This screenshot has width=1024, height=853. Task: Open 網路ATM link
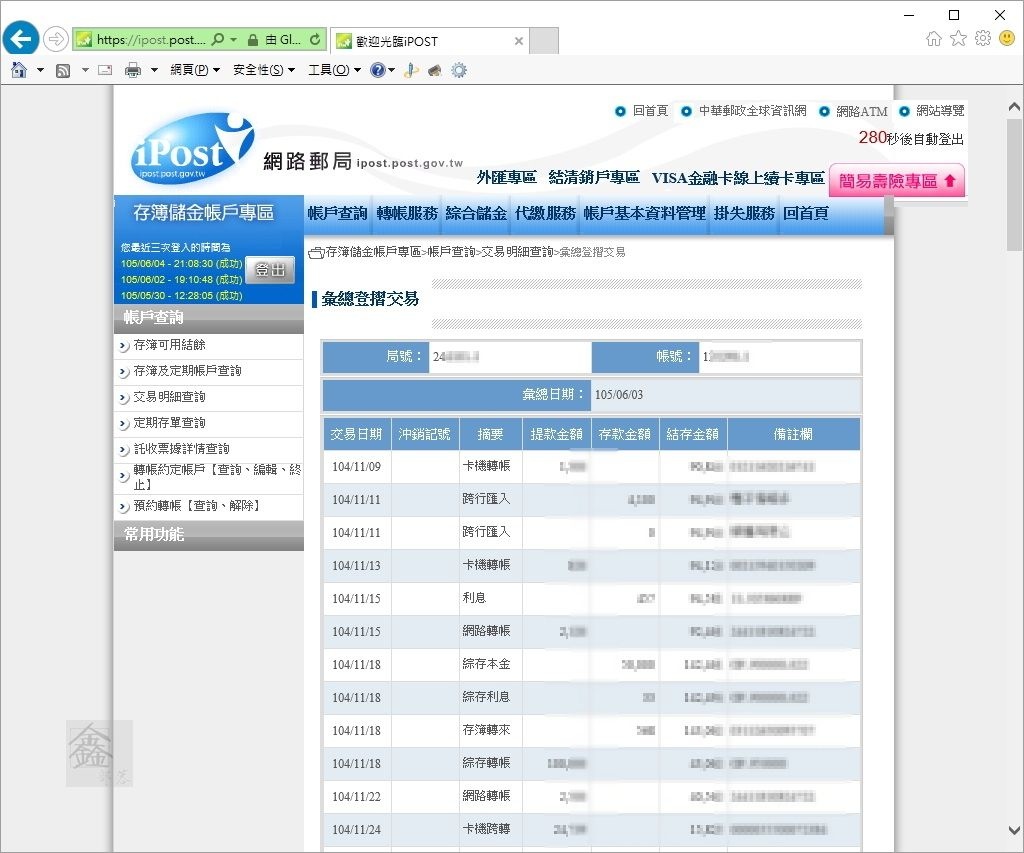pyautogui.click(x=861, y=111)
